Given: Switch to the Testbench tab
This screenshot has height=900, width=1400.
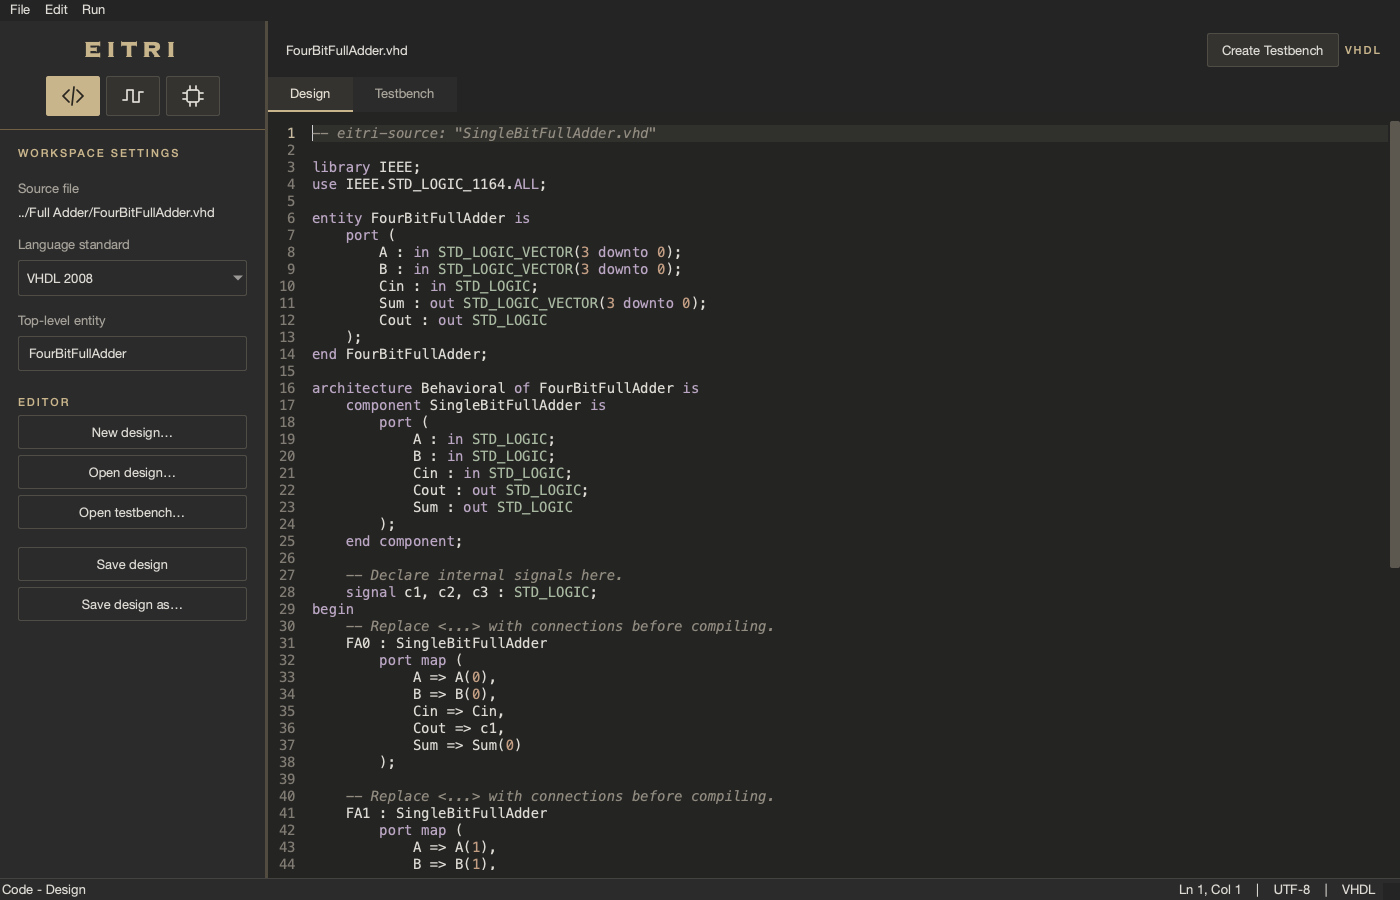Looking at the screenshot, I should click(x=404, y=94).
